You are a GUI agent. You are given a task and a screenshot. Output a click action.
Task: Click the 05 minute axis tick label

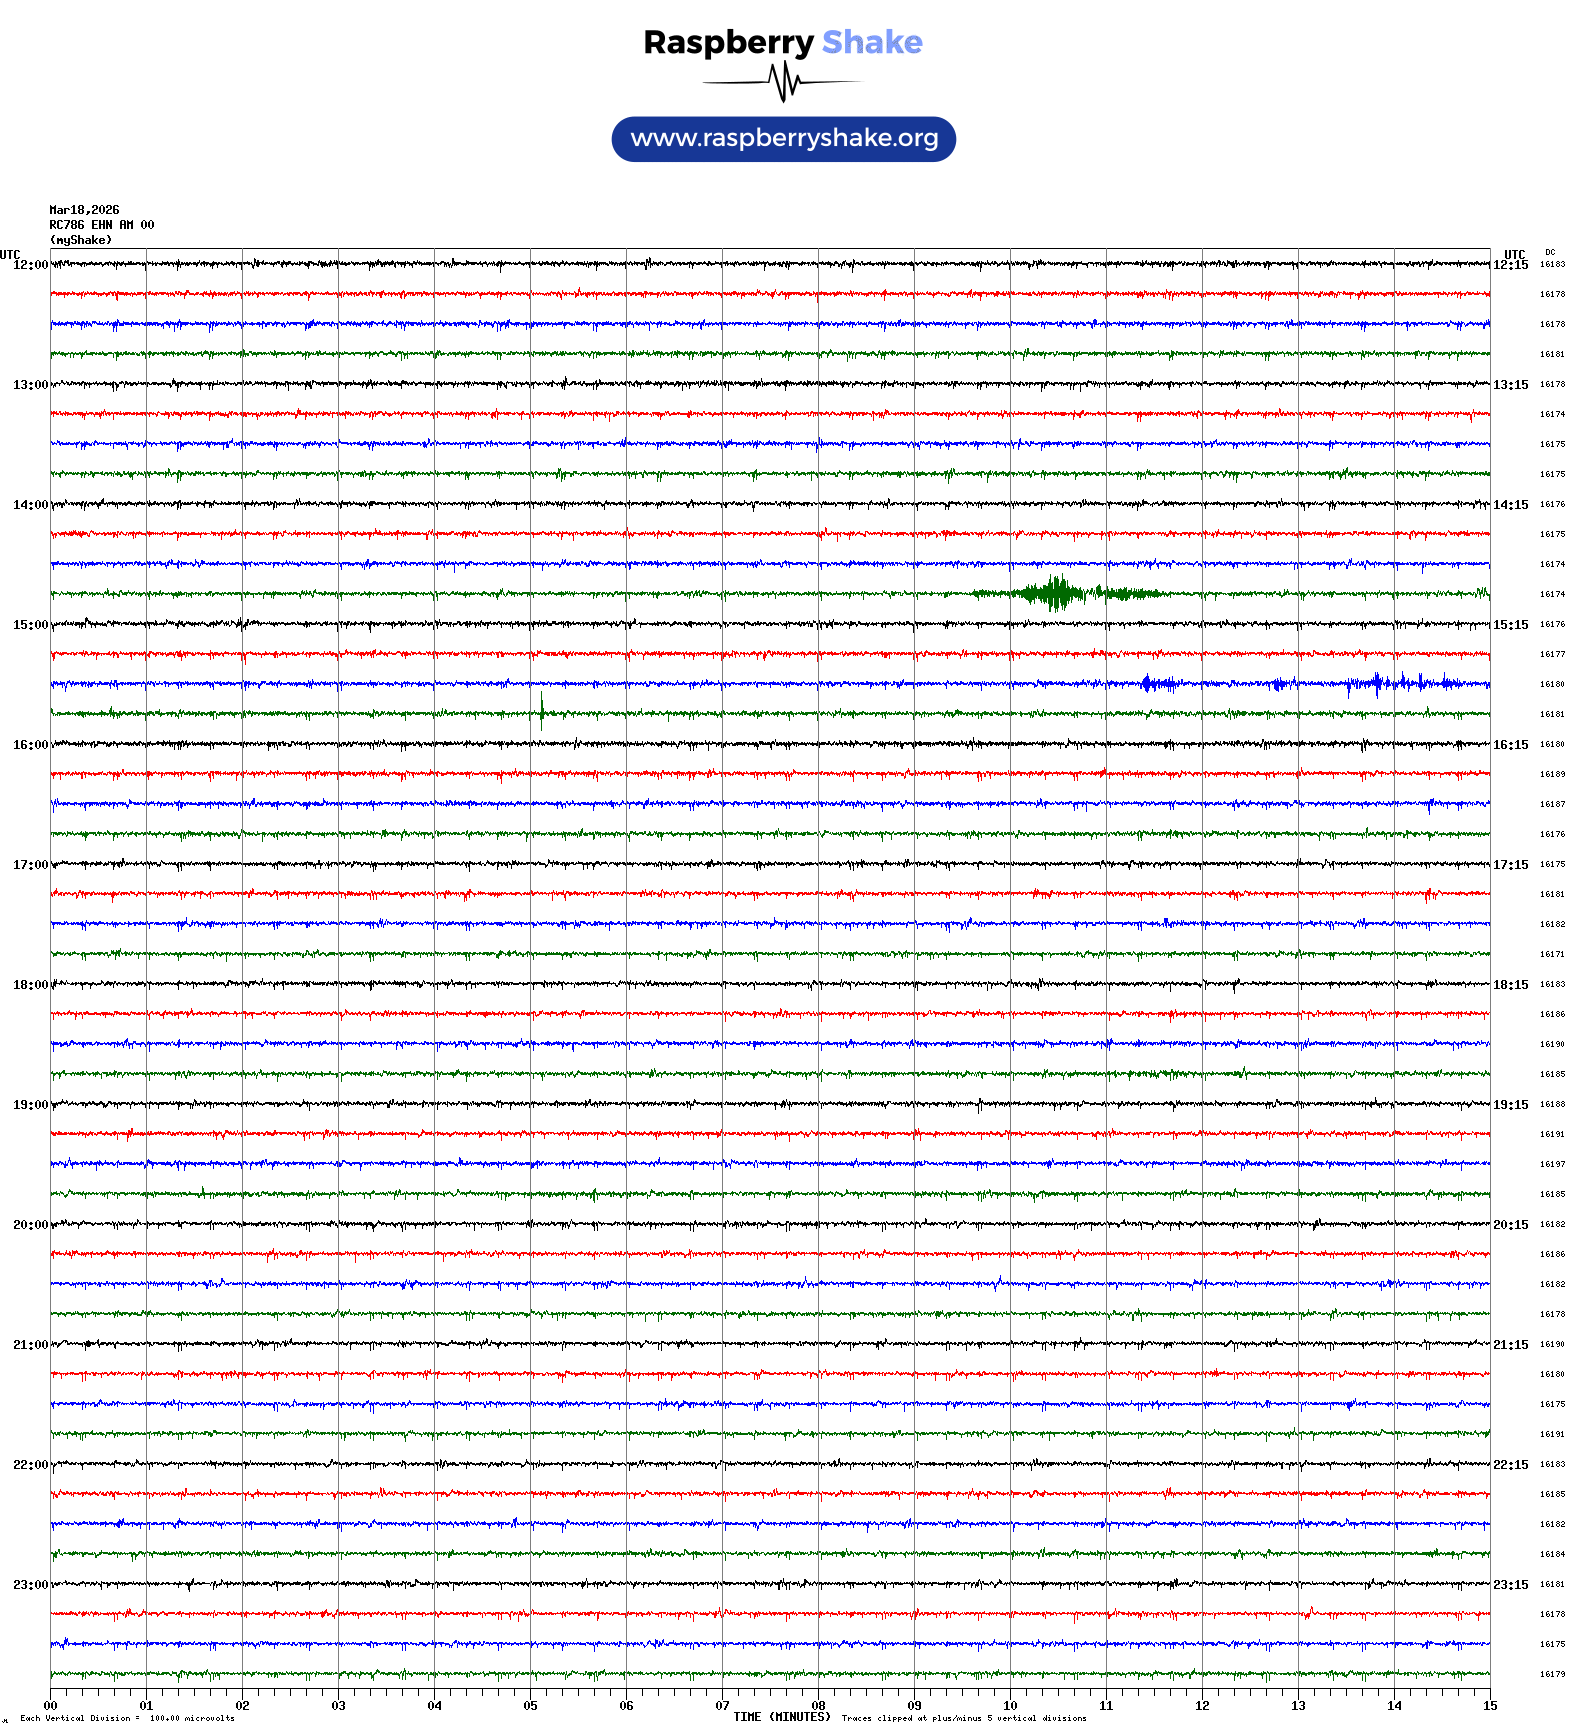click(x=530, y=1706)
